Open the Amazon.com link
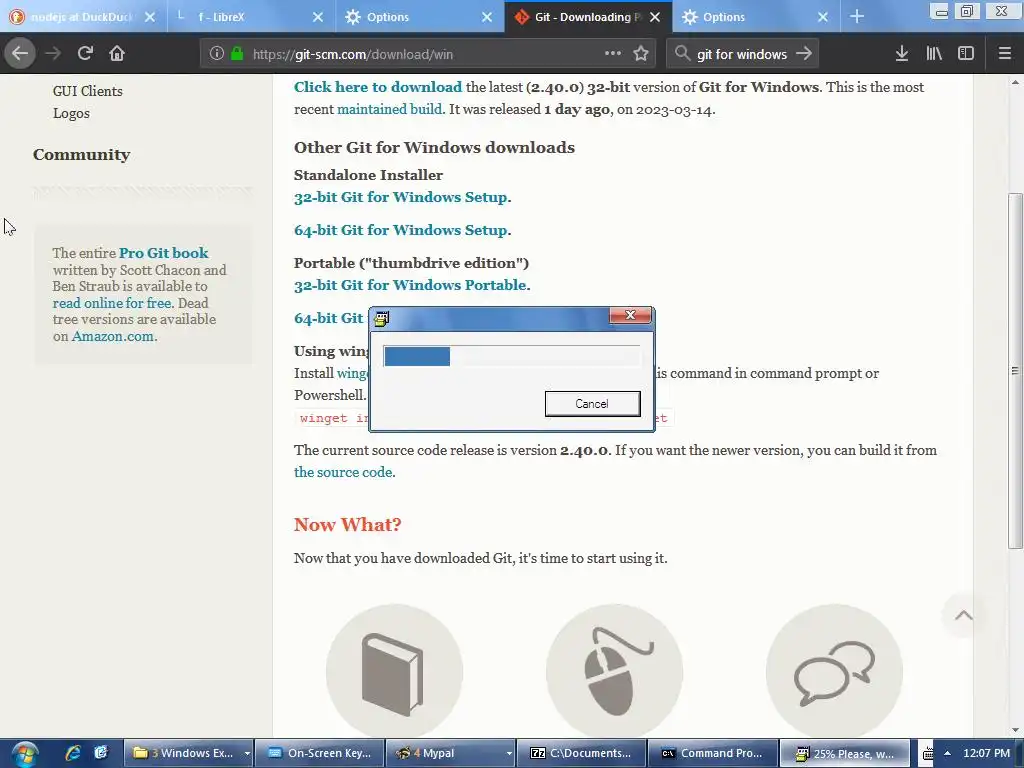The image size is (1024, 768). (x=112, y=336)
